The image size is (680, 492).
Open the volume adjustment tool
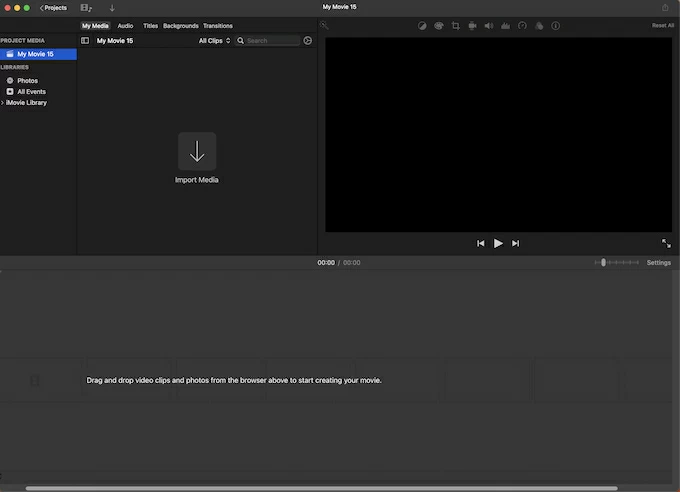point(489,26)
